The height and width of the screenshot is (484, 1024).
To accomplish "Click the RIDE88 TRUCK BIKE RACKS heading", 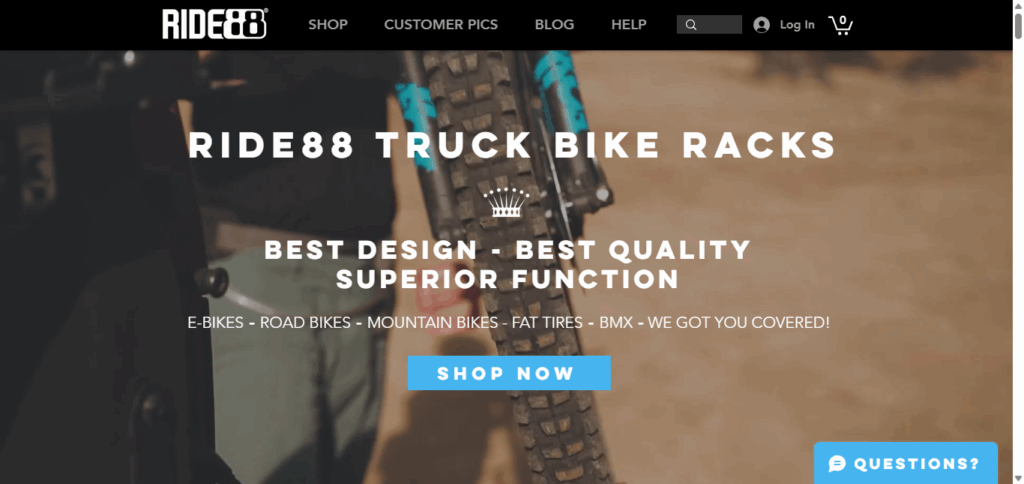I will [513, 145].
